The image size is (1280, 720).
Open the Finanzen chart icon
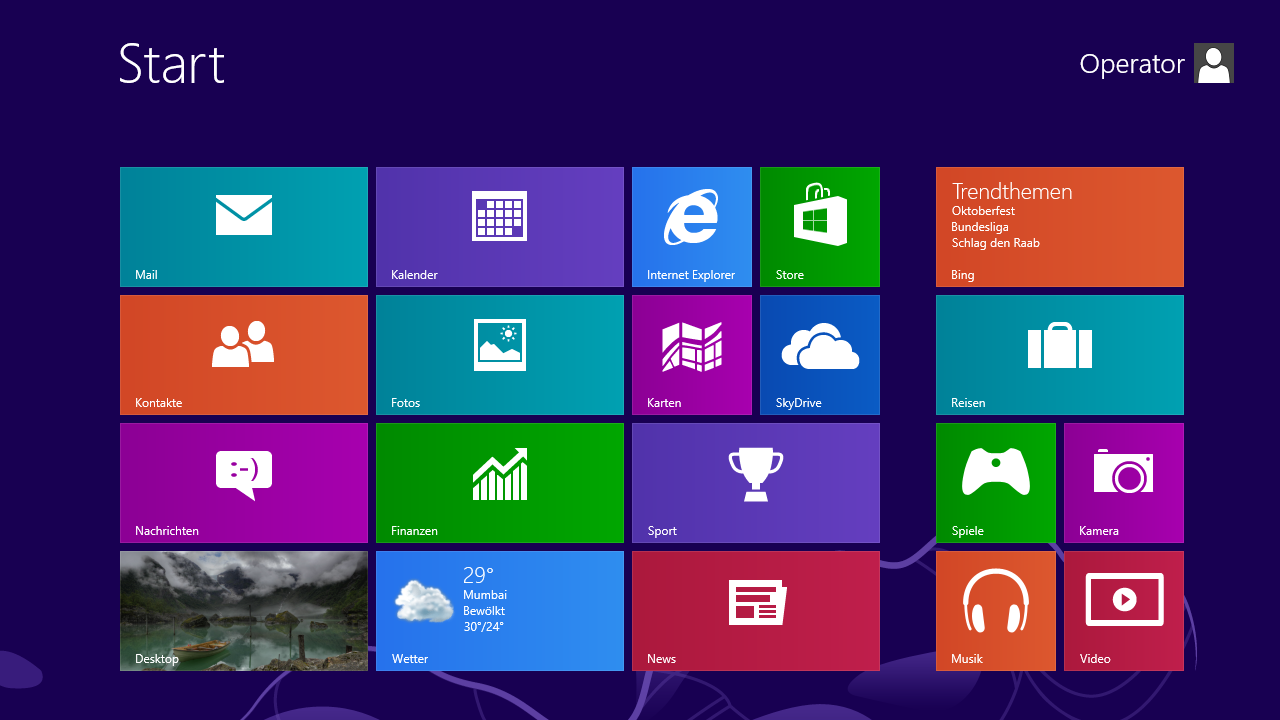click(x=500, y=474)
